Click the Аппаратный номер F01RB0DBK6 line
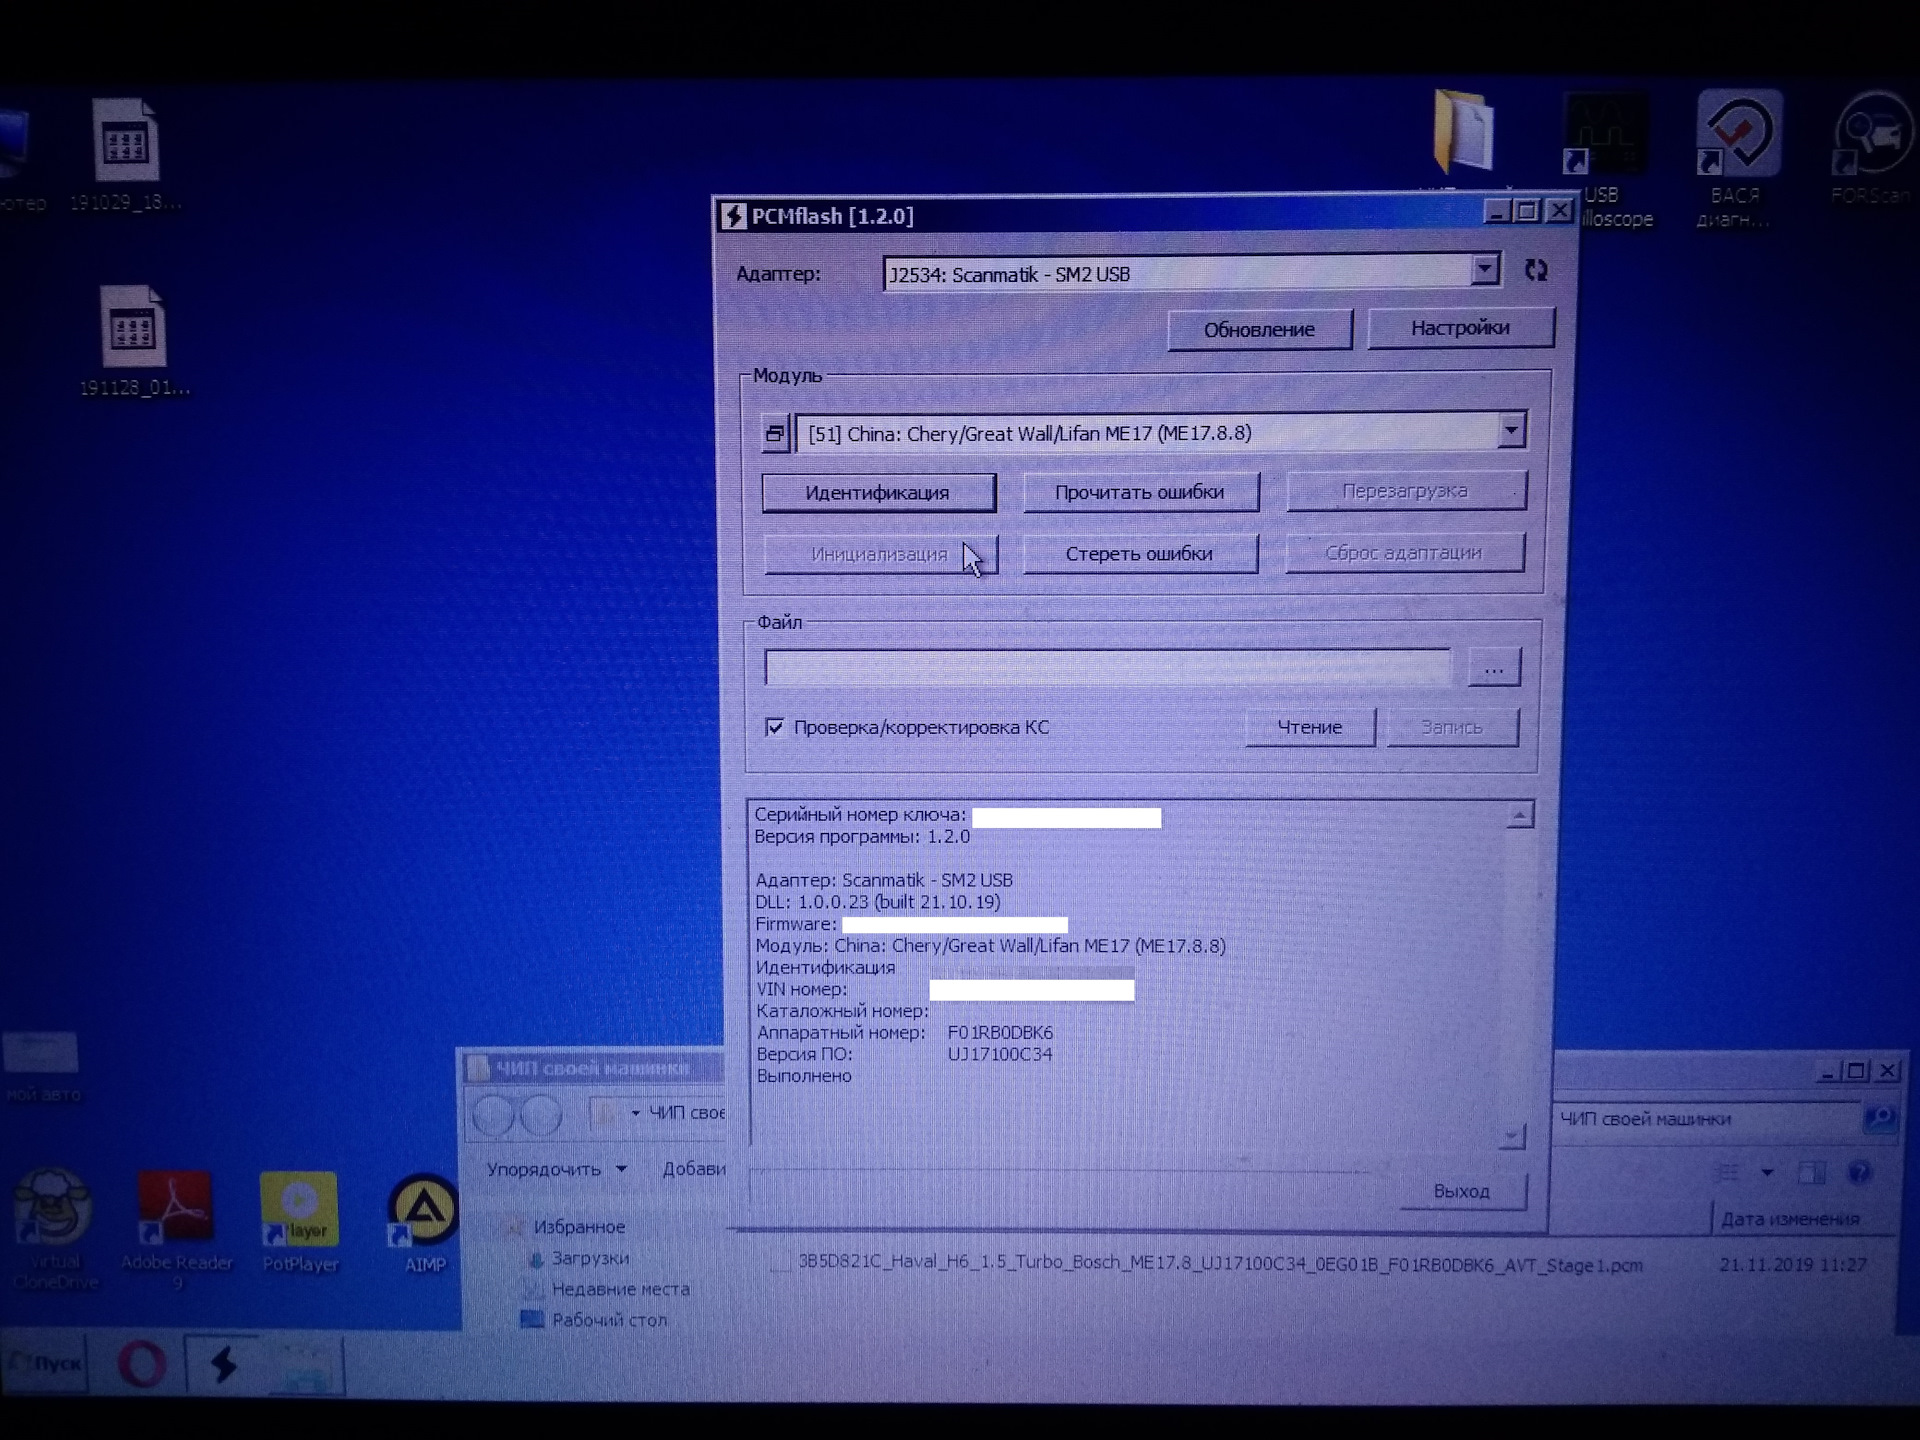 coord(904,1032)
